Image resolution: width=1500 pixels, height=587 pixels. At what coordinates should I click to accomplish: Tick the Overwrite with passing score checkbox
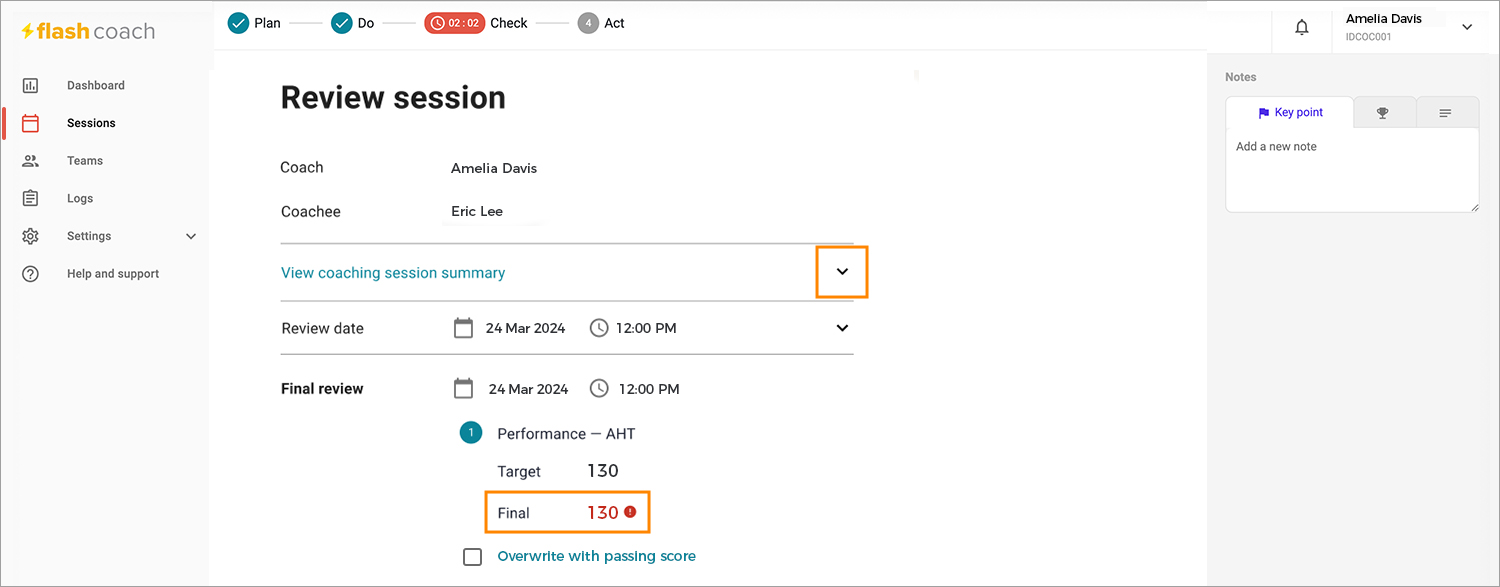point(473,556)
